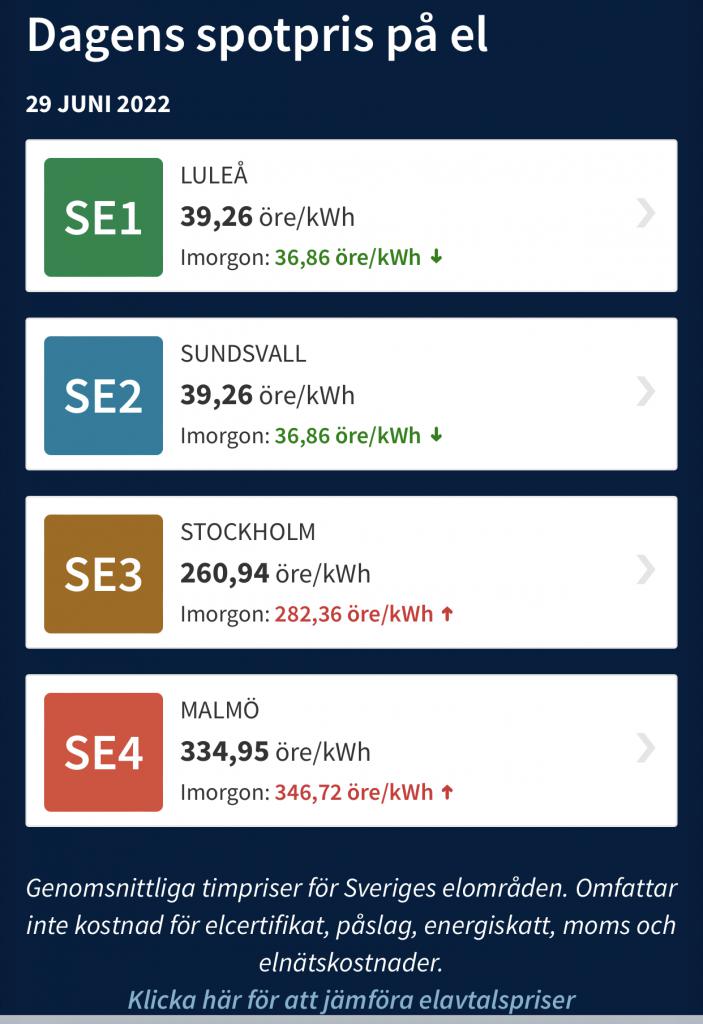
Task: Click the blue SE2 area badge
Action: [103, 395]
